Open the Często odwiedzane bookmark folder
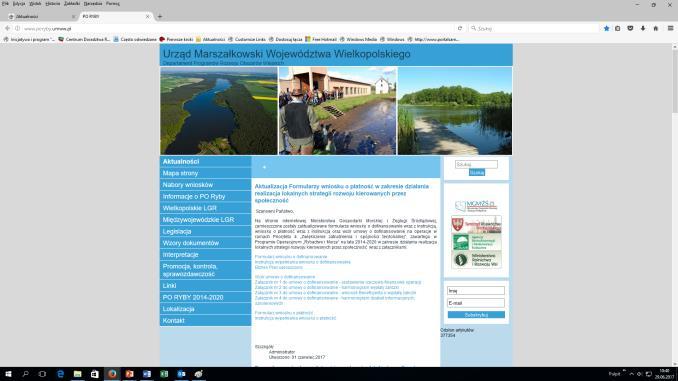 click(135, 39)
